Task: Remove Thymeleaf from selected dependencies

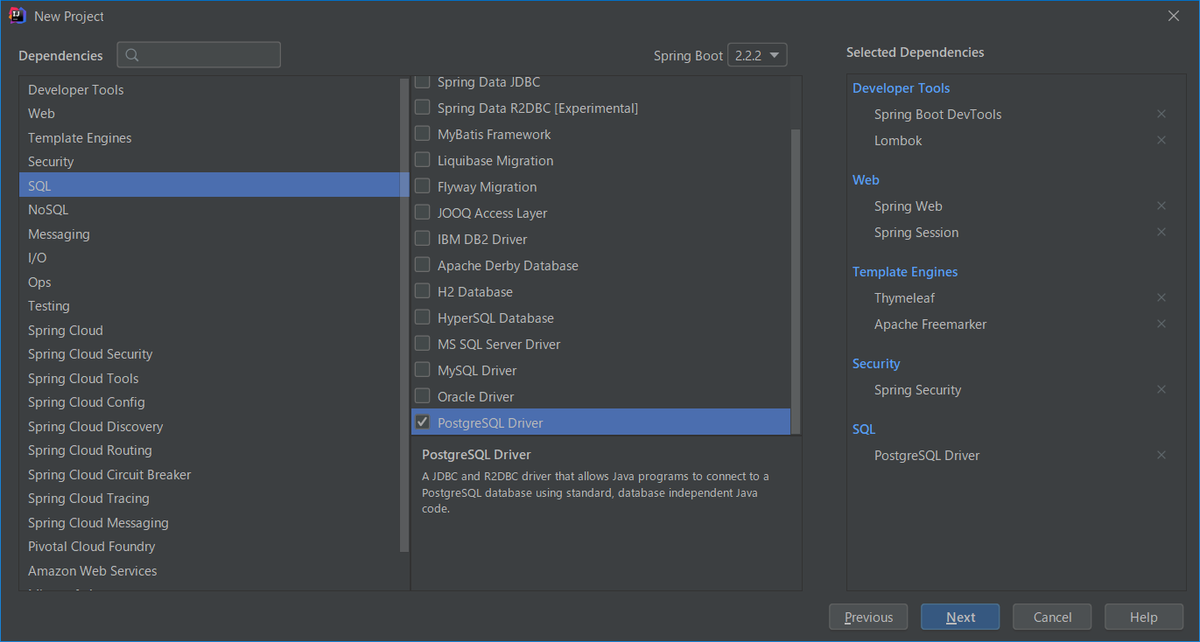Action: [1161, 298]
